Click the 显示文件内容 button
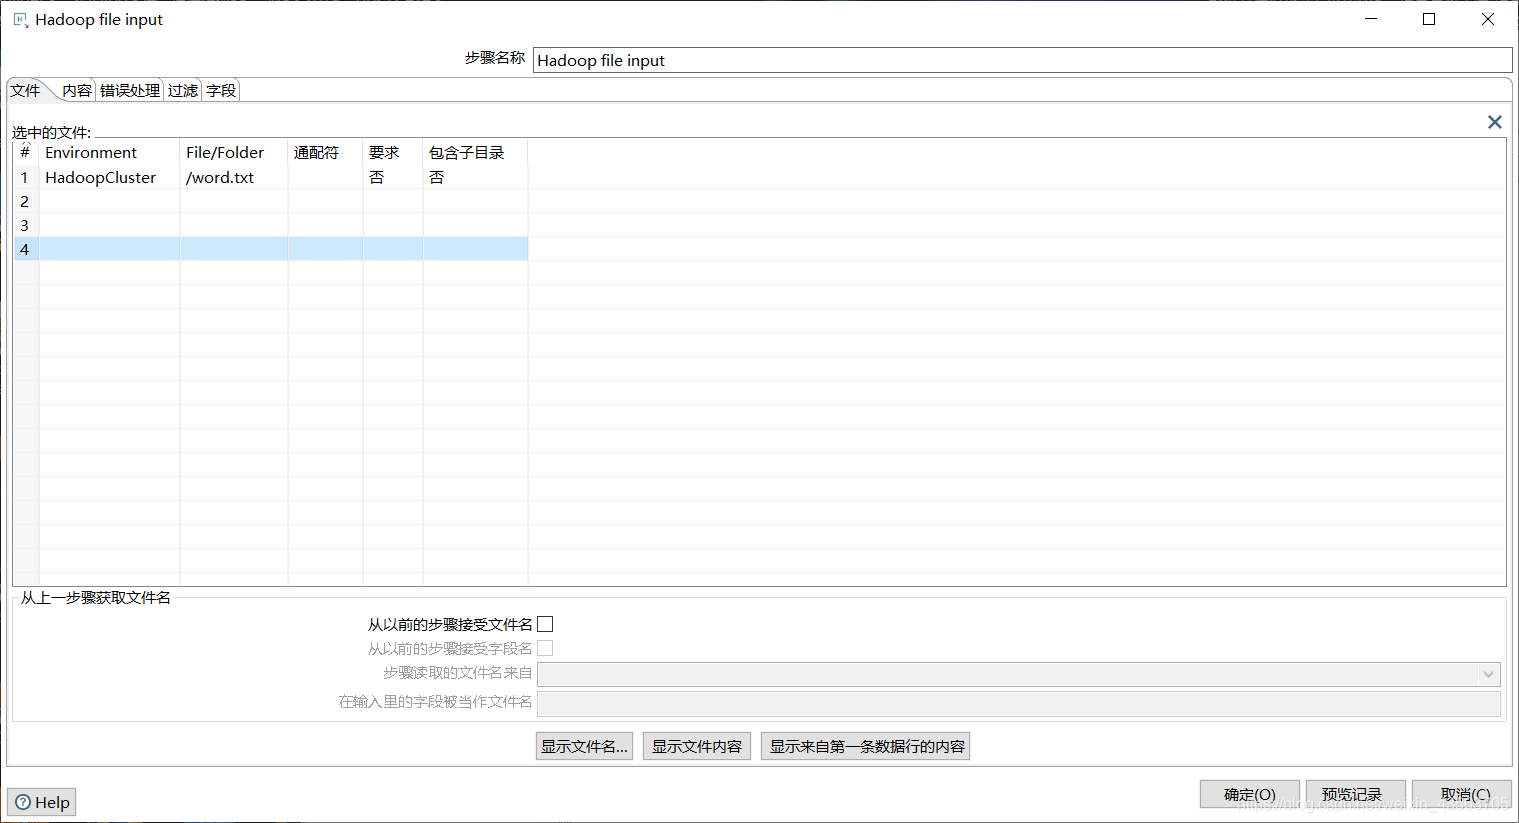The width and height of the screenshot is (1519, 823). (697, 746)
